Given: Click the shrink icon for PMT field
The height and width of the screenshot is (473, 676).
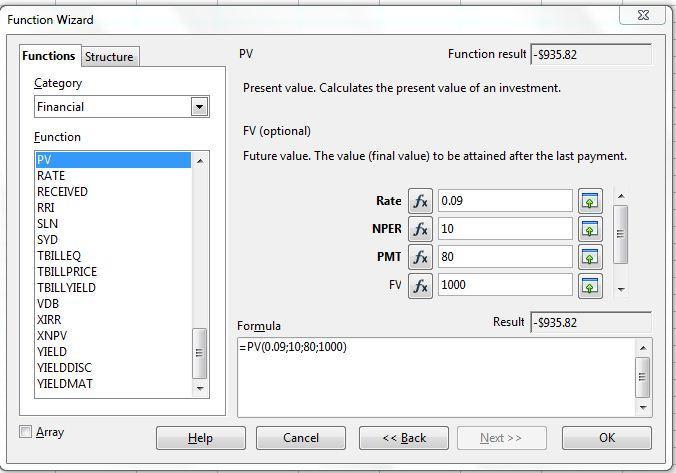Looking at the screenshot, I should click(x=590, y=257).
